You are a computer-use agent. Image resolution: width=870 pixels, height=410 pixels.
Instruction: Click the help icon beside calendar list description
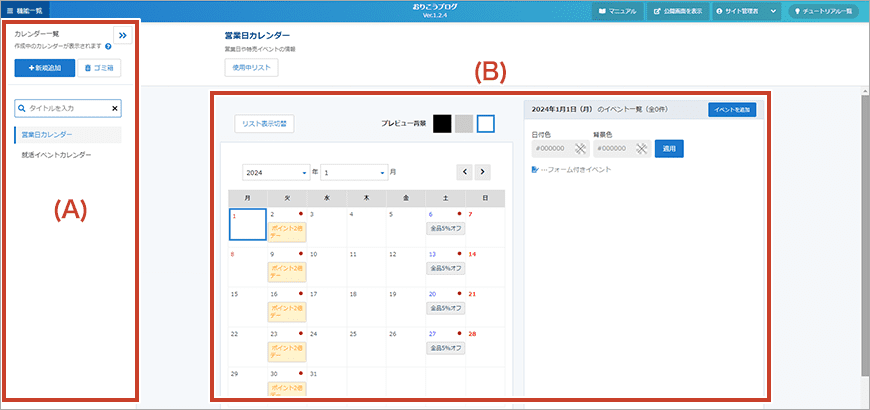[108, 46]
